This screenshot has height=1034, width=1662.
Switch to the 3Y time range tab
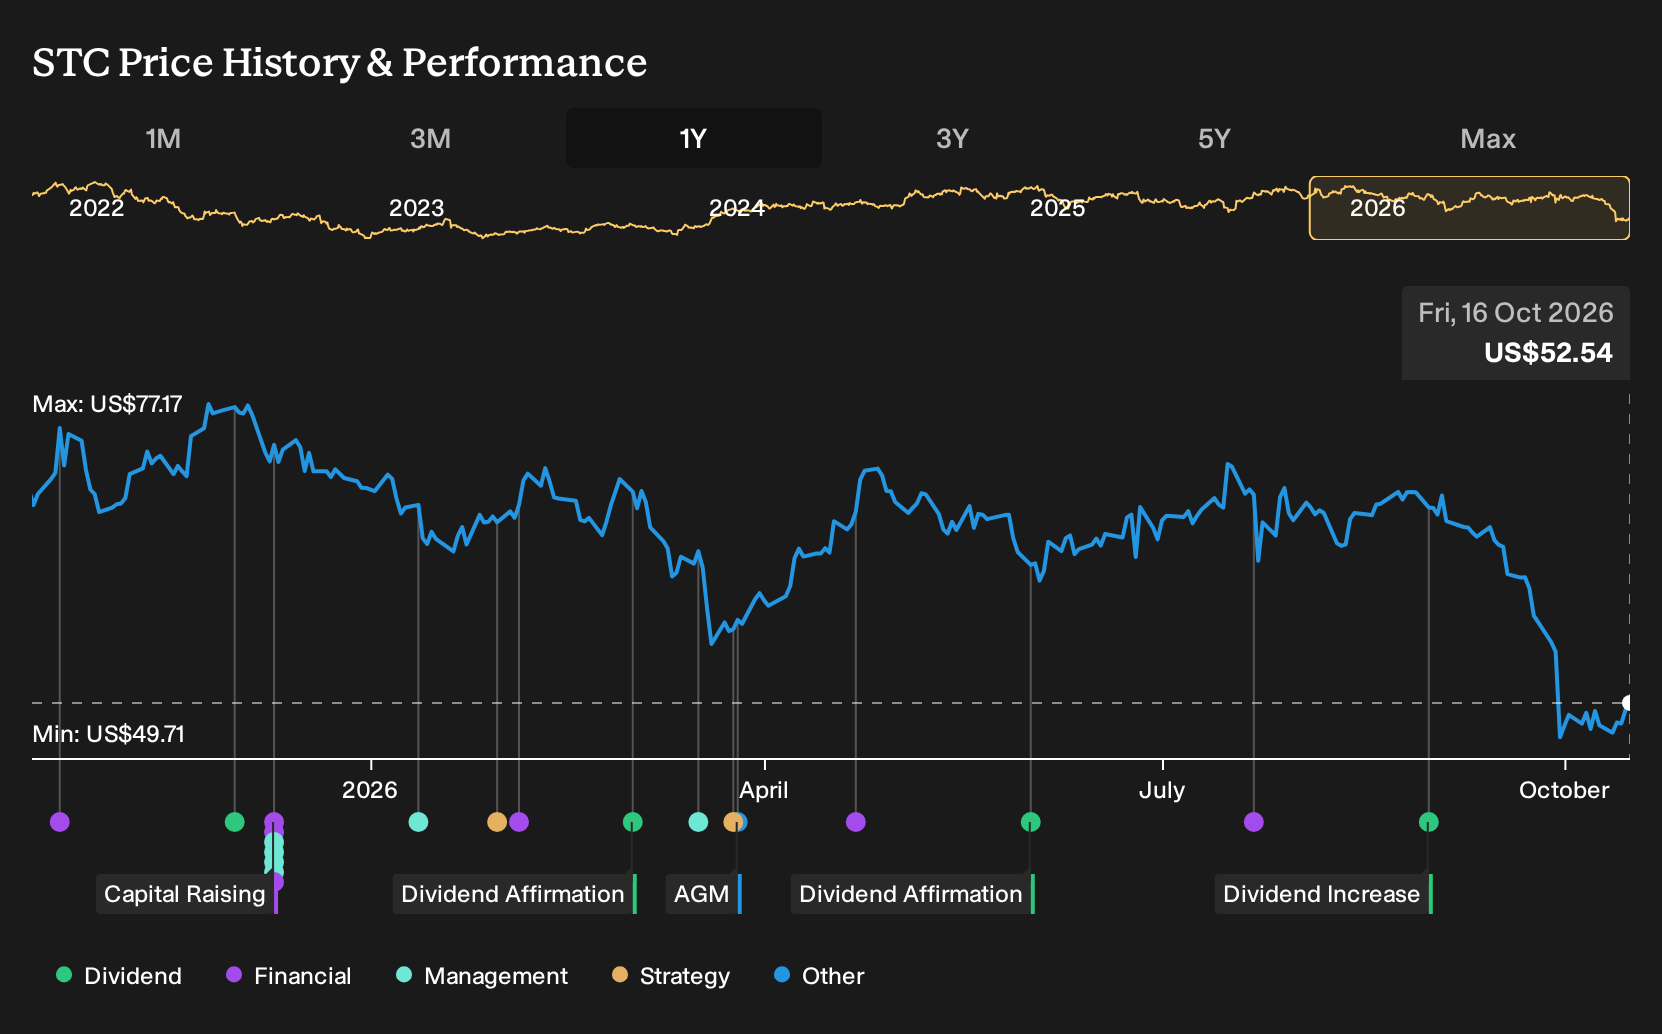click(x=952, y=138)
